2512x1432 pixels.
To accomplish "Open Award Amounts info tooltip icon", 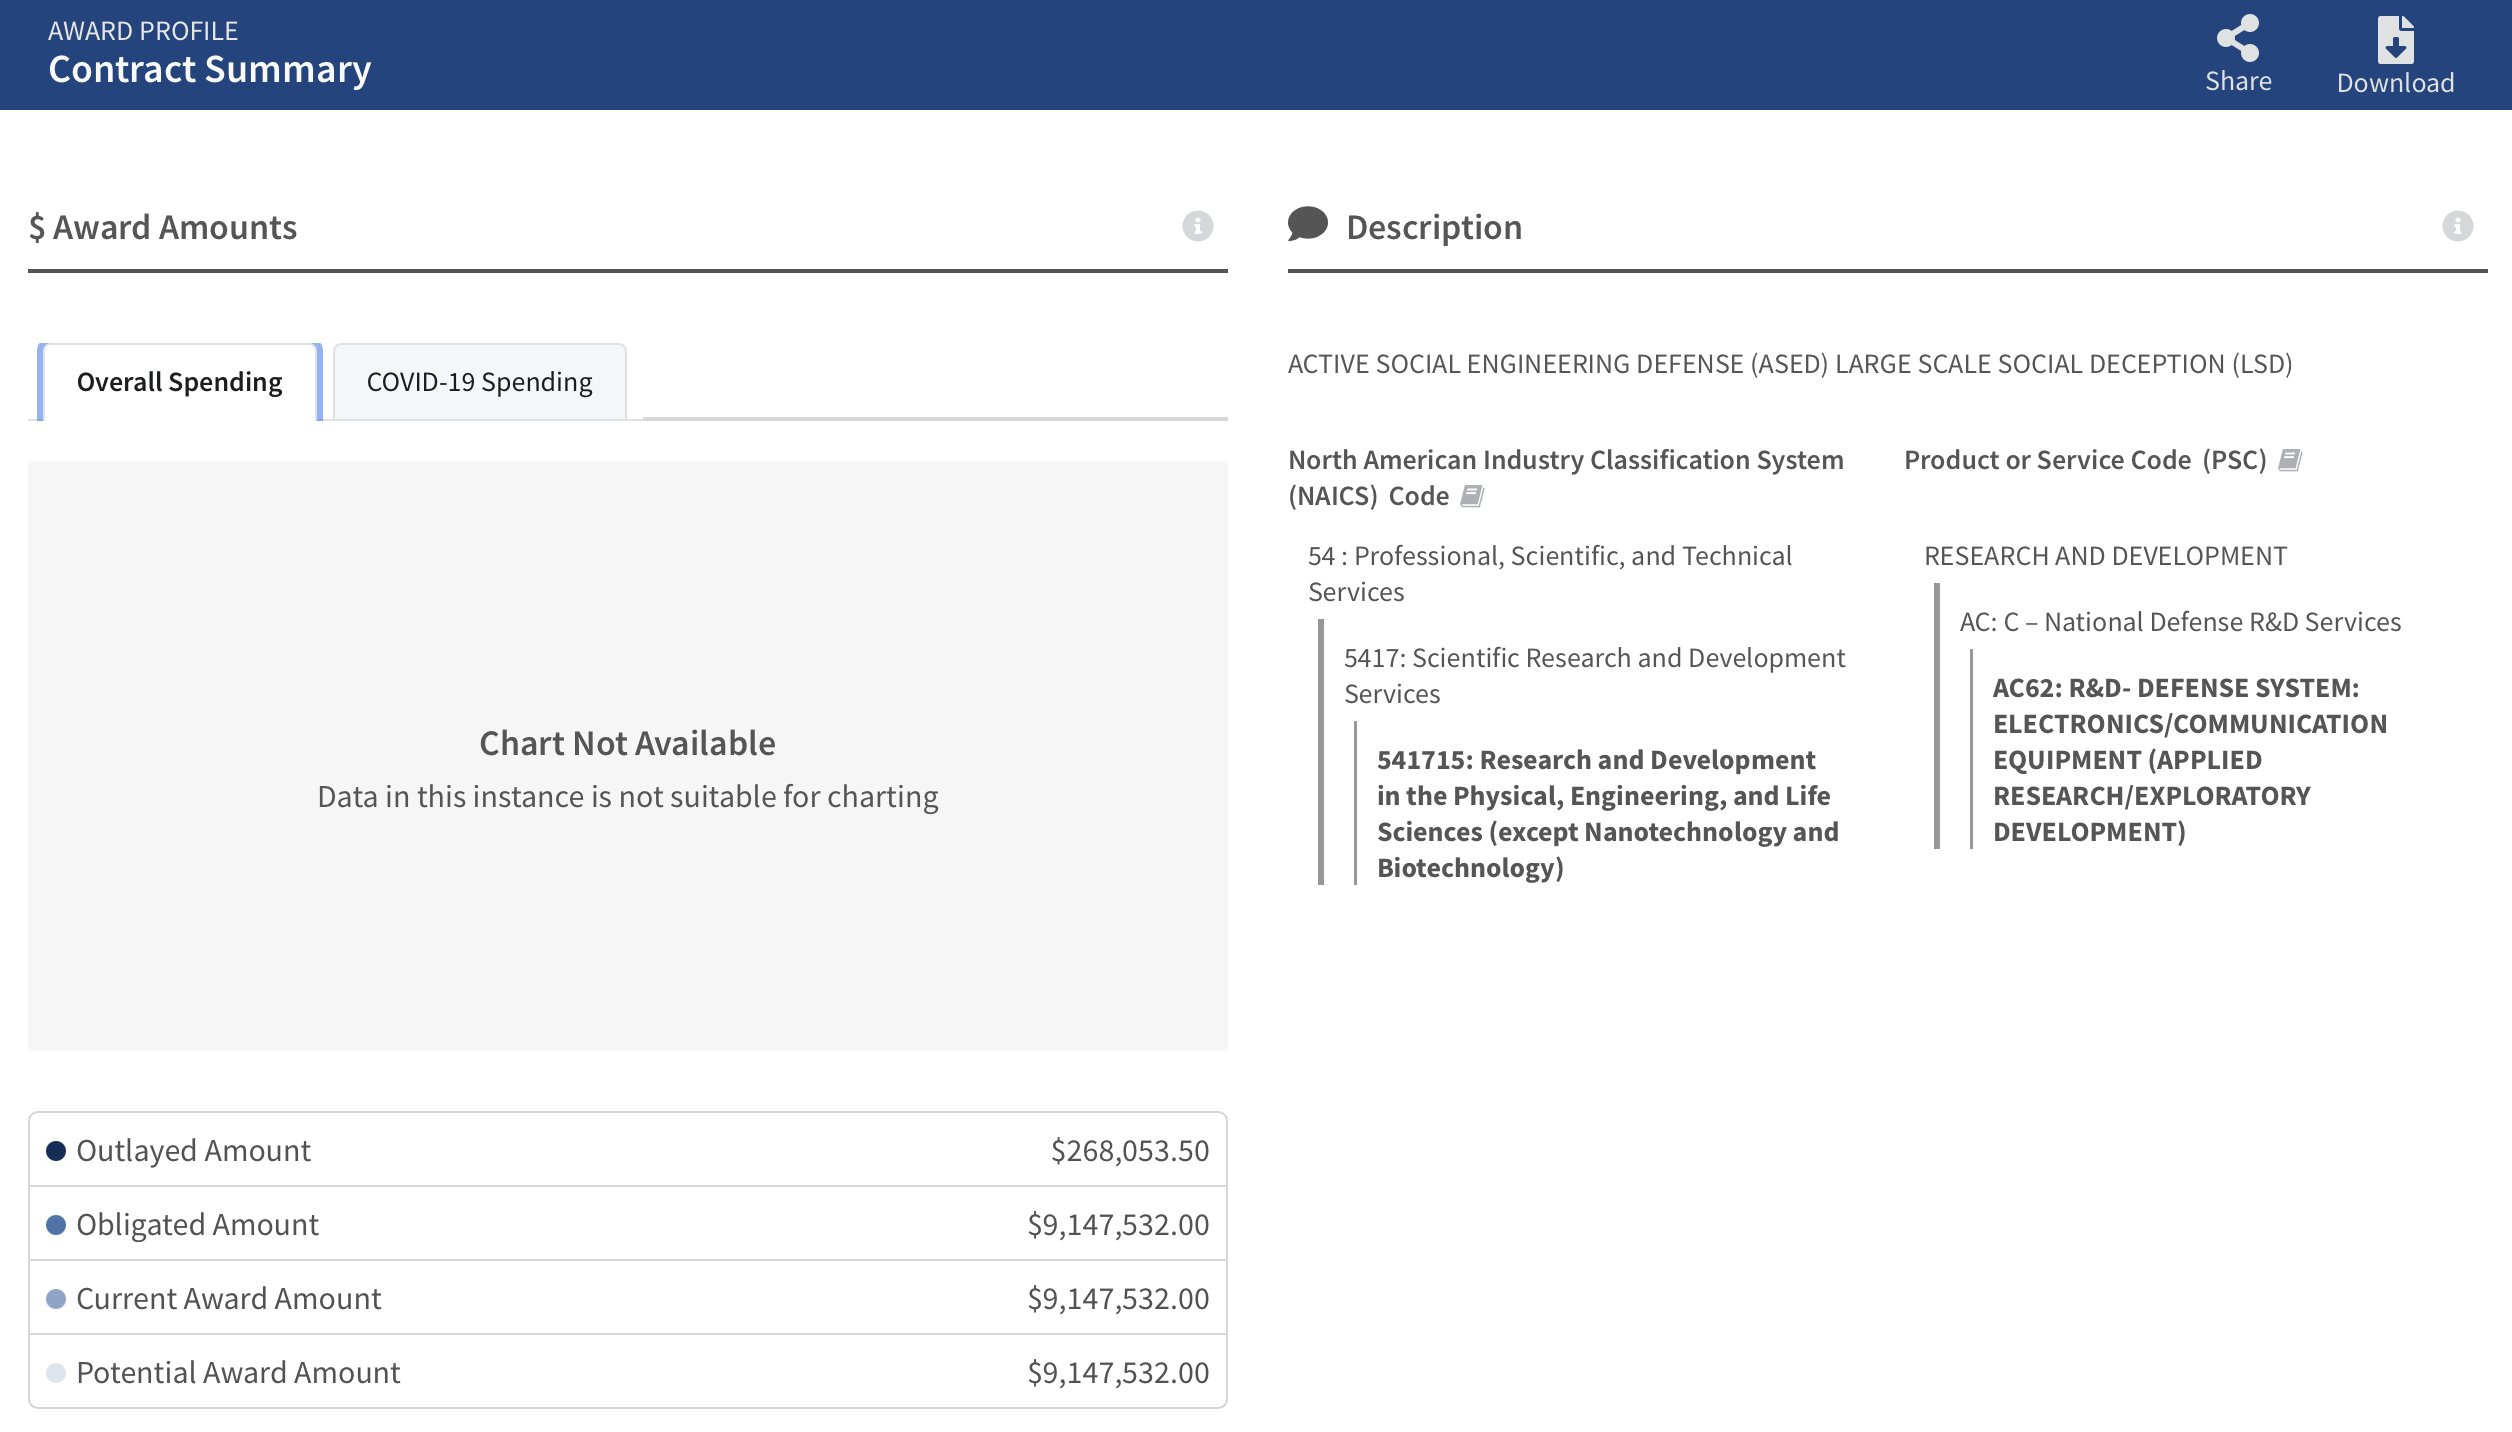I will [1197, 226].
